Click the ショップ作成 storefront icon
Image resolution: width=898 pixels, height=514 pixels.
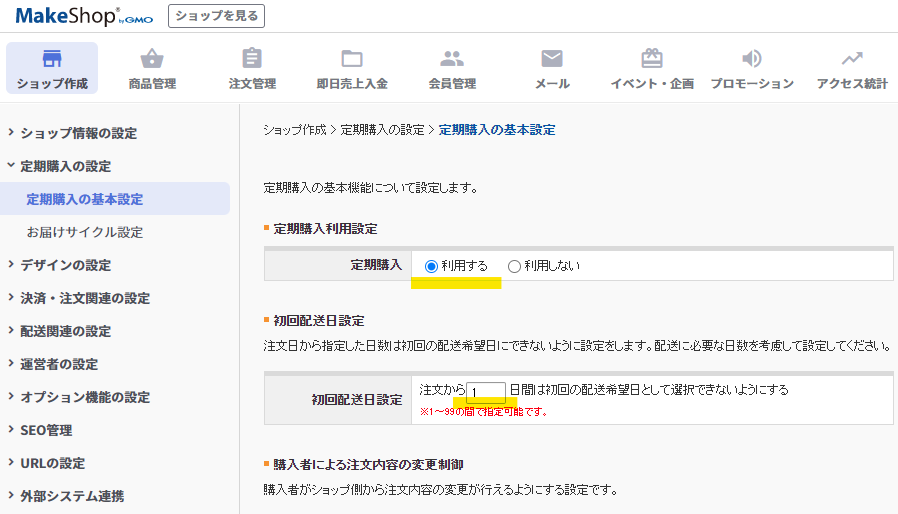click(x=52, y=58)
